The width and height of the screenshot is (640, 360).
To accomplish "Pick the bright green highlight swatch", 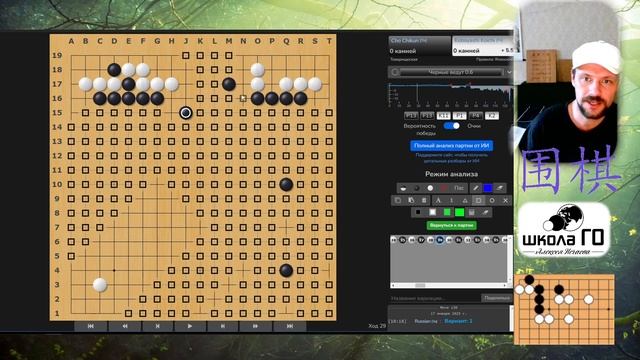I will pos(460,212).
